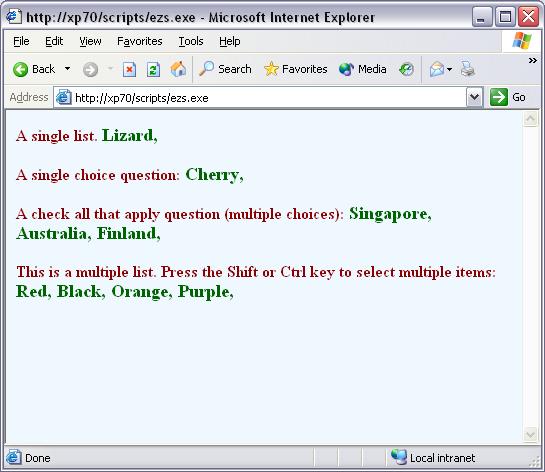The width and height of the screenshot is (545, 472).
Task: Expand toolbar overflow chevron
Action: pos(532,60)
